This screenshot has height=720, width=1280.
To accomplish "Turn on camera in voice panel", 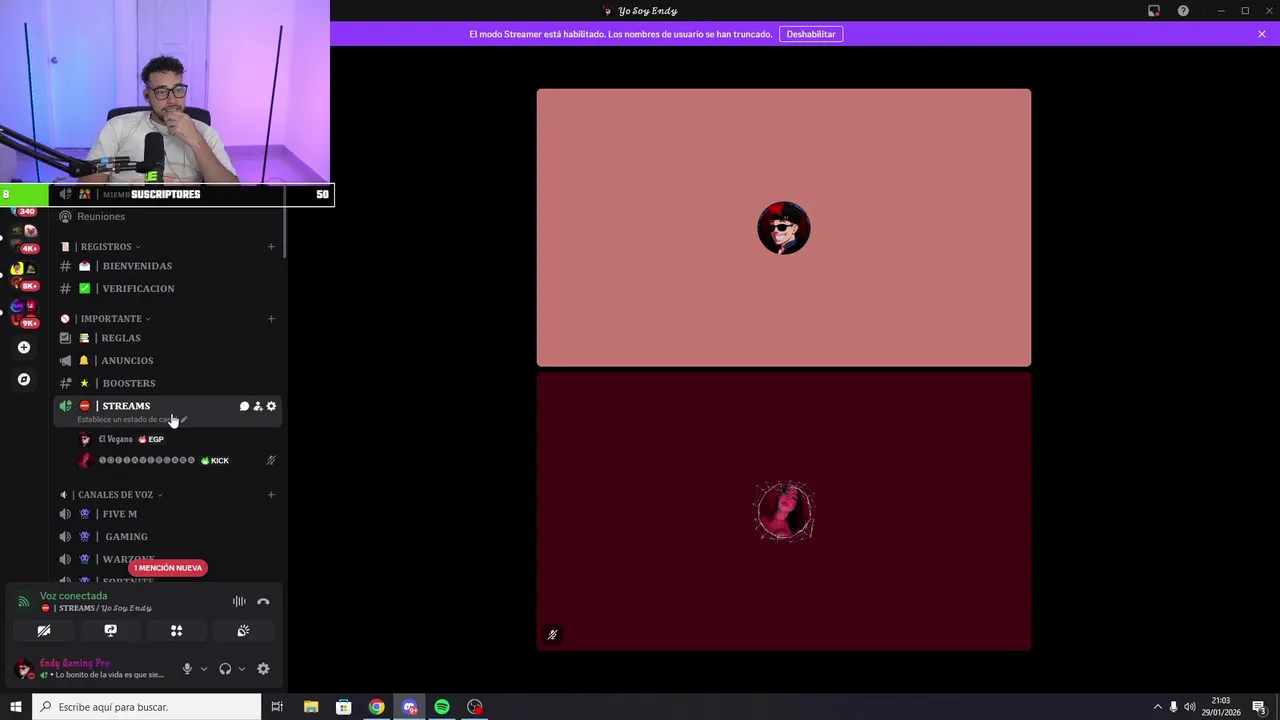I will pos(44,631).
